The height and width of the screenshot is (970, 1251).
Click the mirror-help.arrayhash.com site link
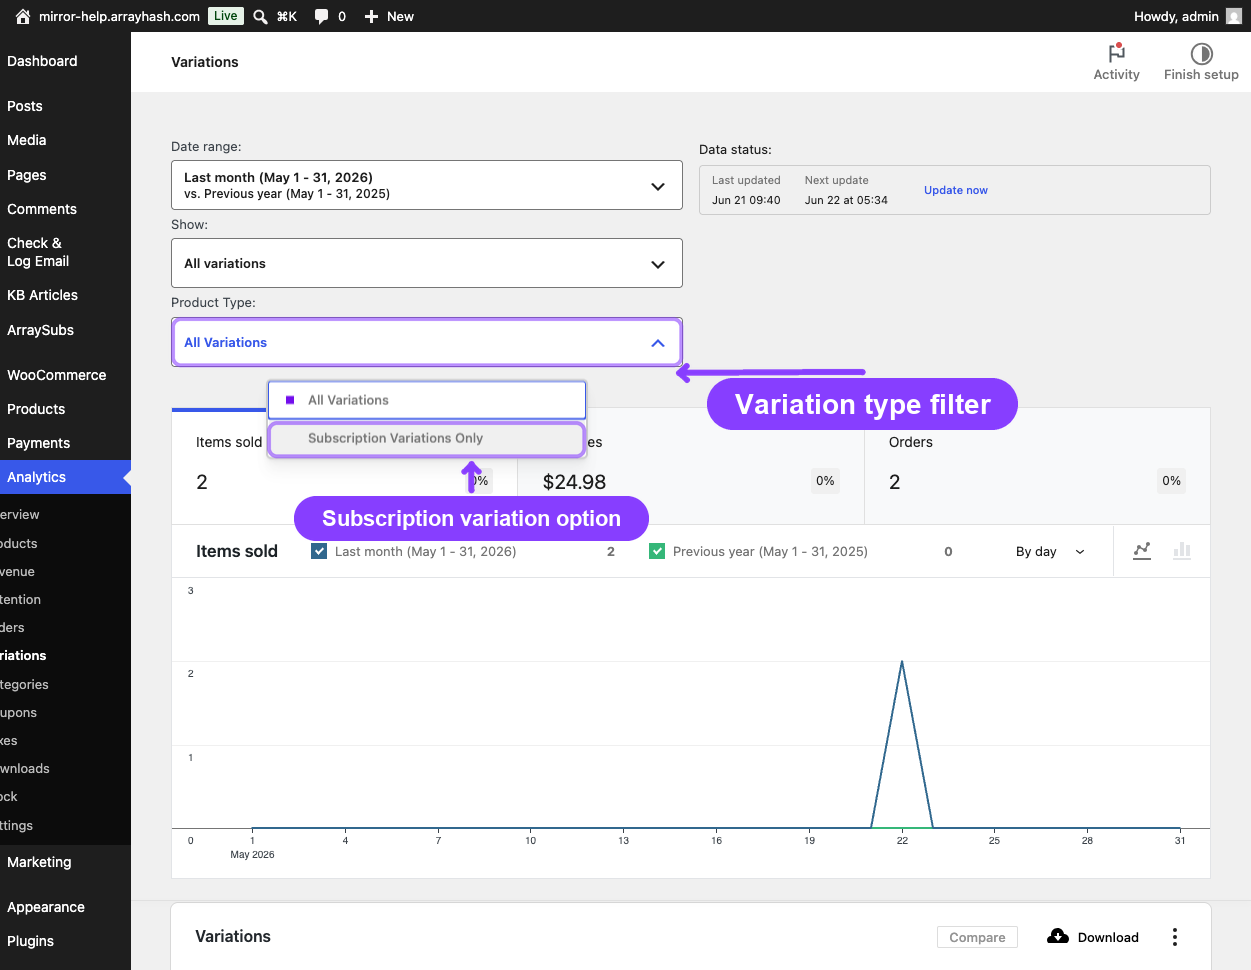click(119, 16)
